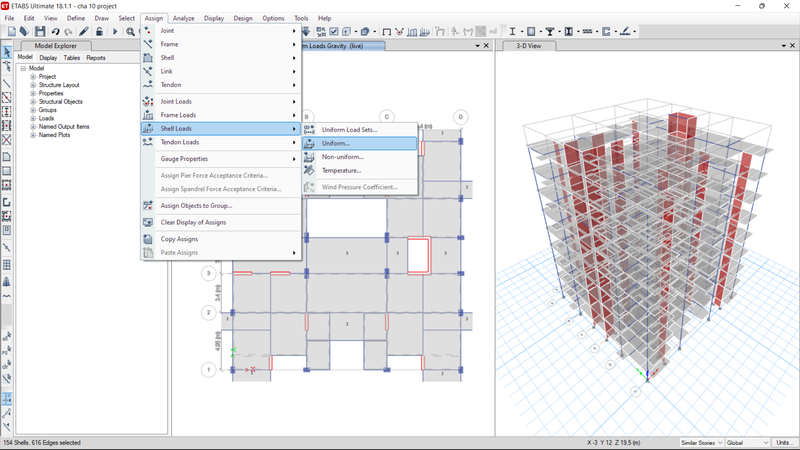Viewport: 800px width, 450px height.
Task: Click the Units... button in status bar
Action: pyautogui.click(x=784, y=442)
